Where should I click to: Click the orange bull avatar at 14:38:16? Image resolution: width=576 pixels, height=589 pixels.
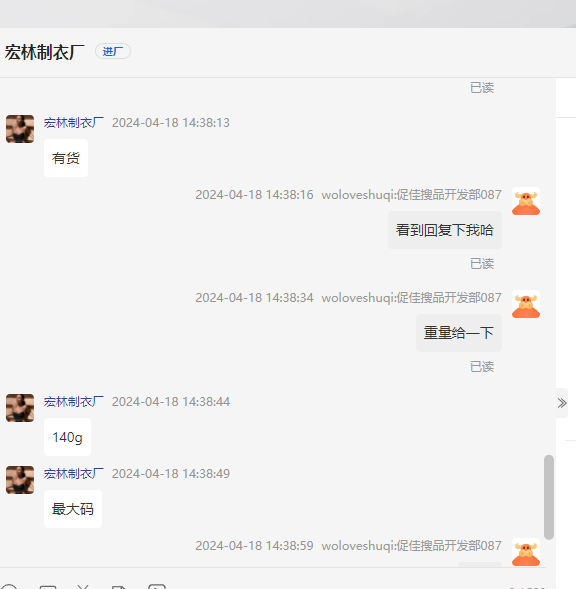[x=526, y=201]
